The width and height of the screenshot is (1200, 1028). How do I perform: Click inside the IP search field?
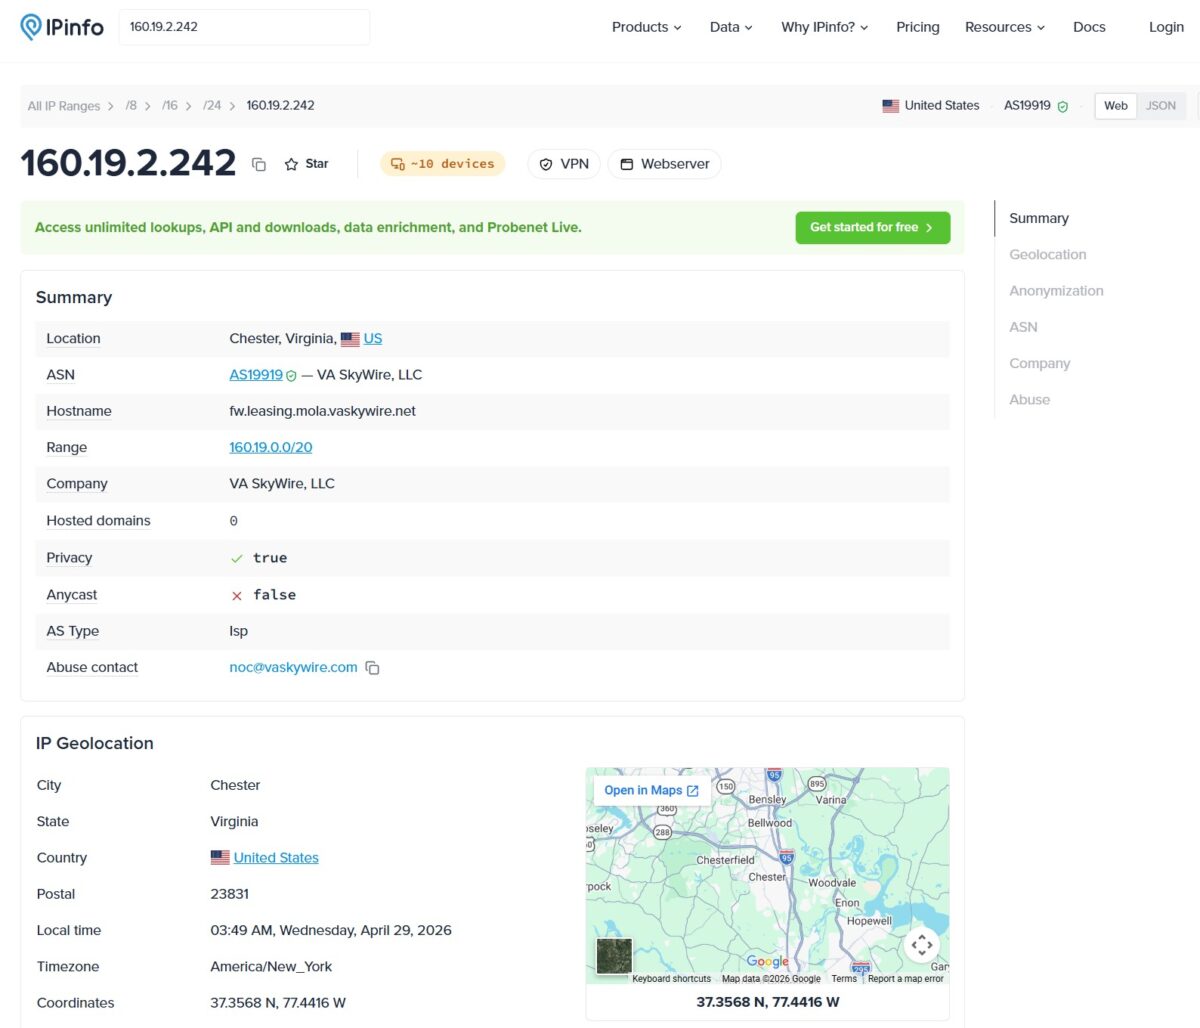pos(244,27)
